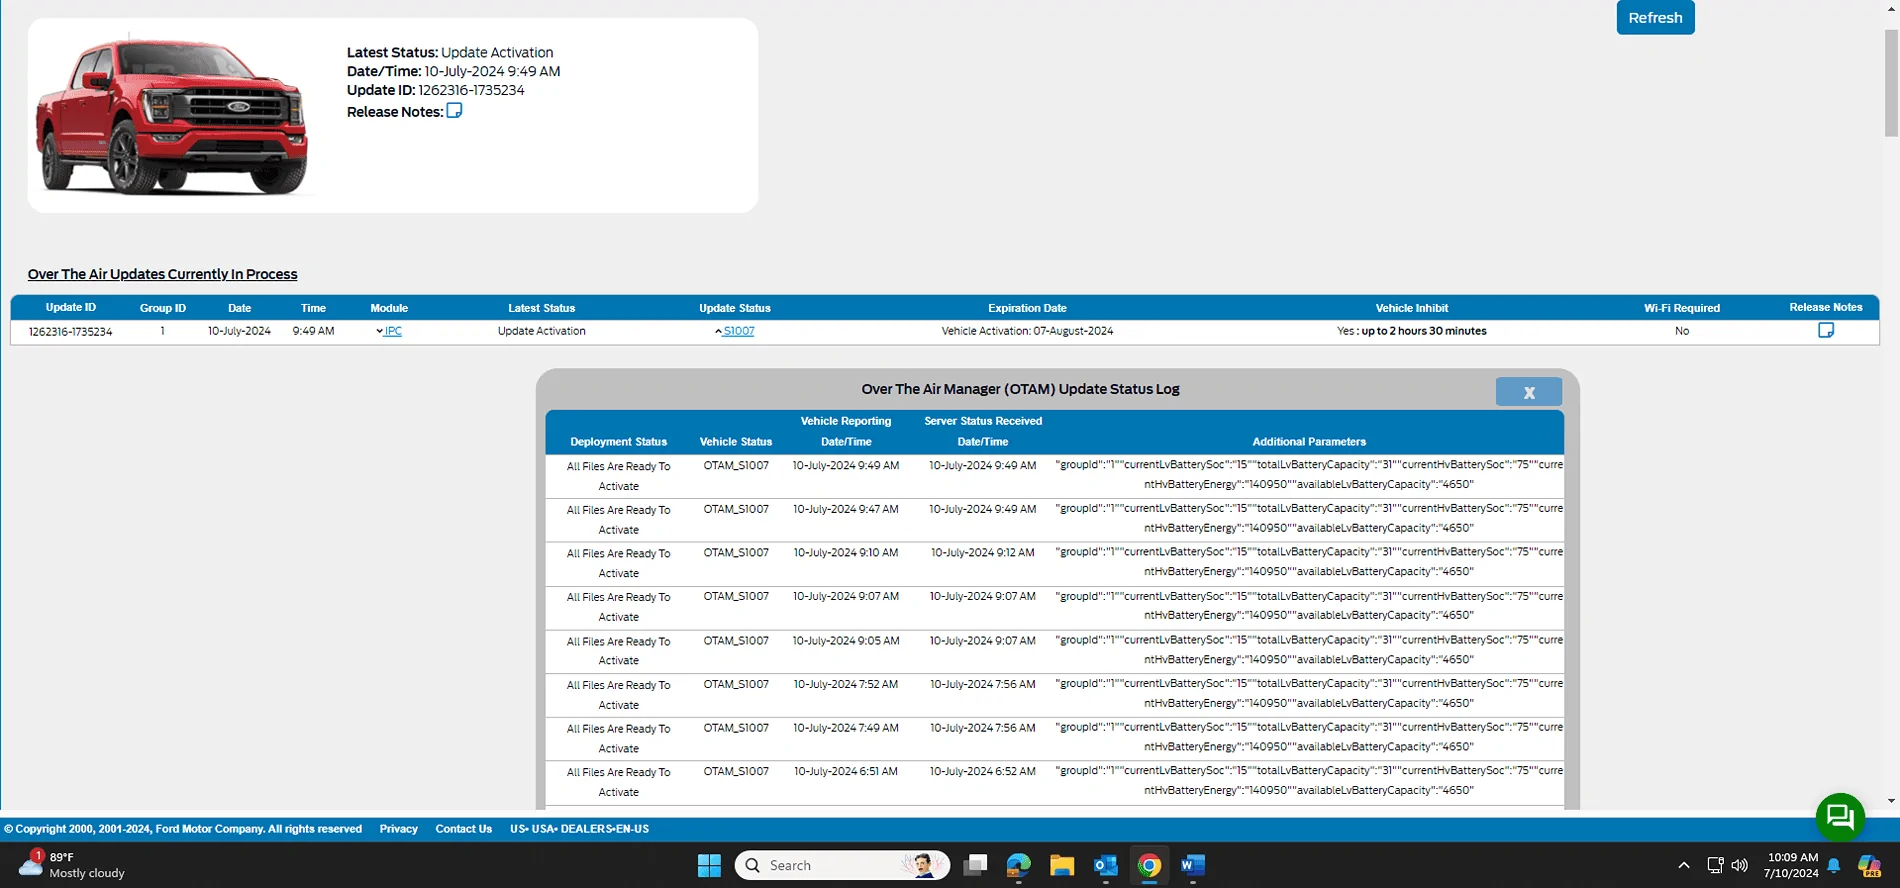The image size is (1900, 888).
Task: Select the red Ford truck image
Action: pos(172,116)
